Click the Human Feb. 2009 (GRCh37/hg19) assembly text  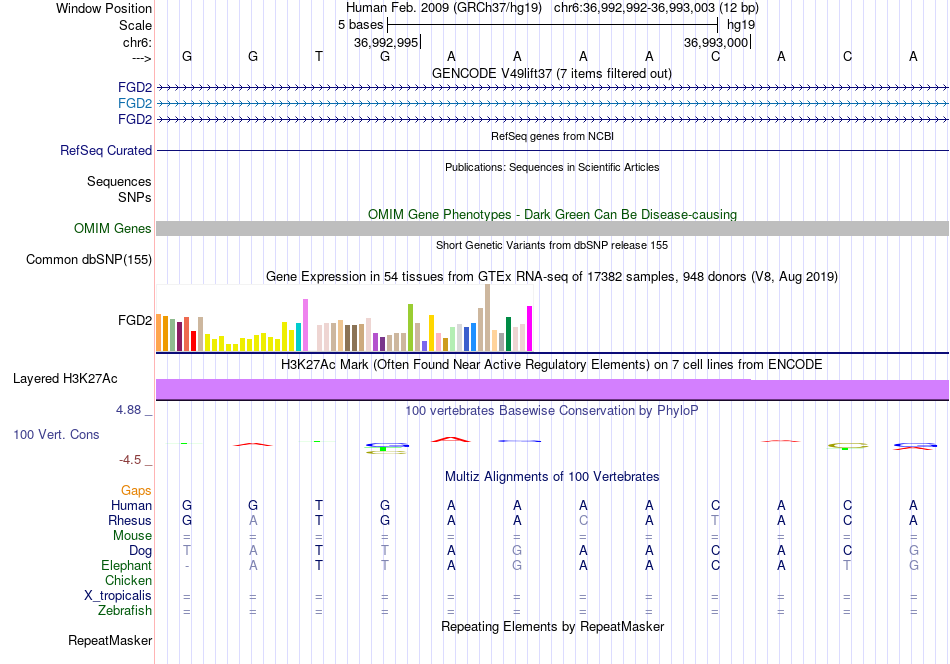pyautogui.click(x=443, y=8)
